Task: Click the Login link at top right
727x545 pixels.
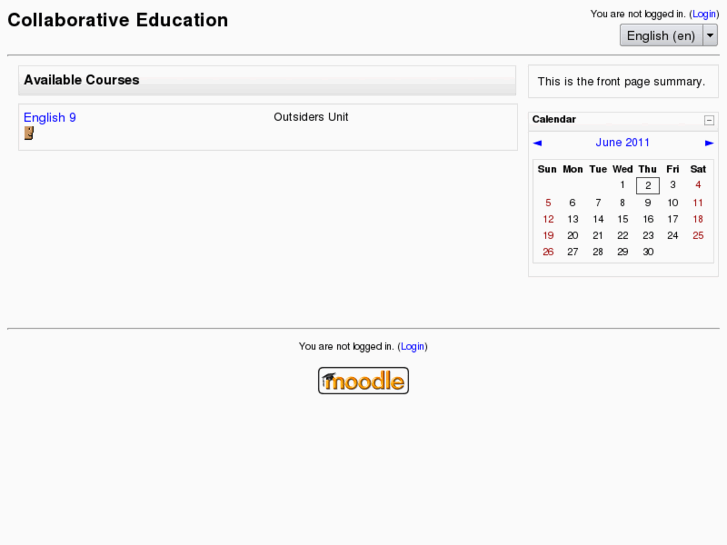Action: [704, 14]
